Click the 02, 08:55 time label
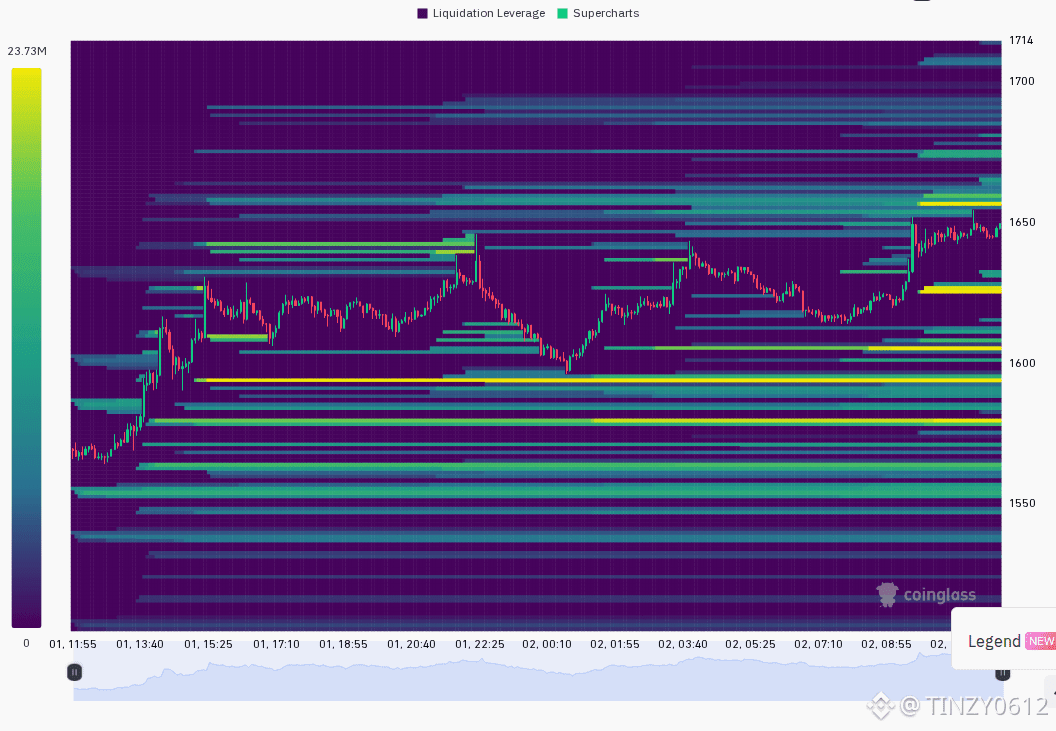 point(886,644)
